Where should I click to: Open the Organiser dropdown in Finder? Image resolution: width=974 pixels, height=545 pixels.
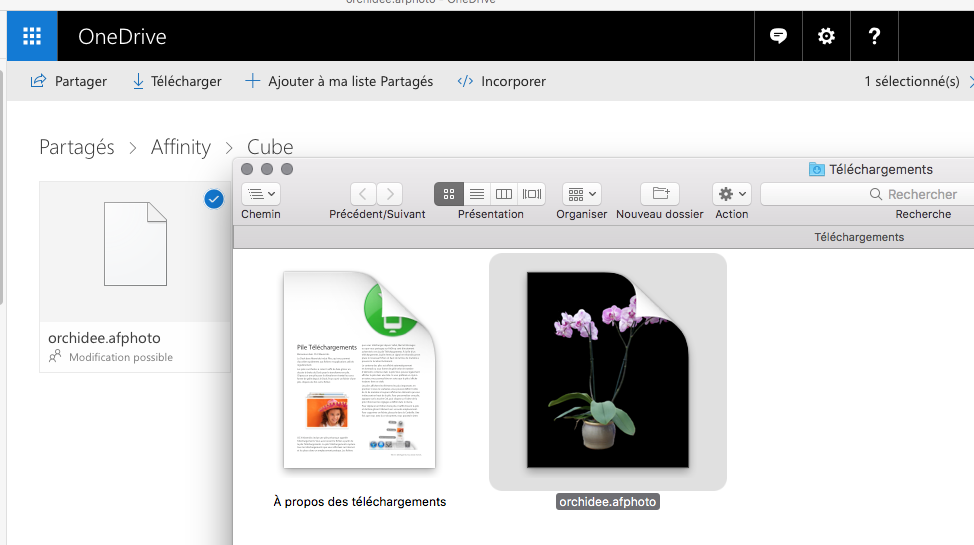pos(581,194)
